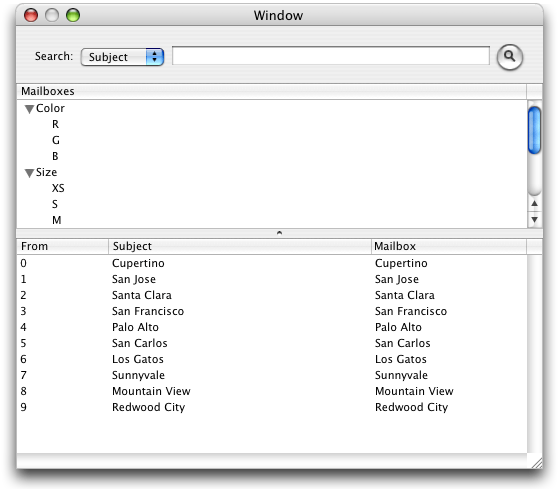
Task: Collapse the Color group disclosure triangle
Action: [x=29, y=109]
